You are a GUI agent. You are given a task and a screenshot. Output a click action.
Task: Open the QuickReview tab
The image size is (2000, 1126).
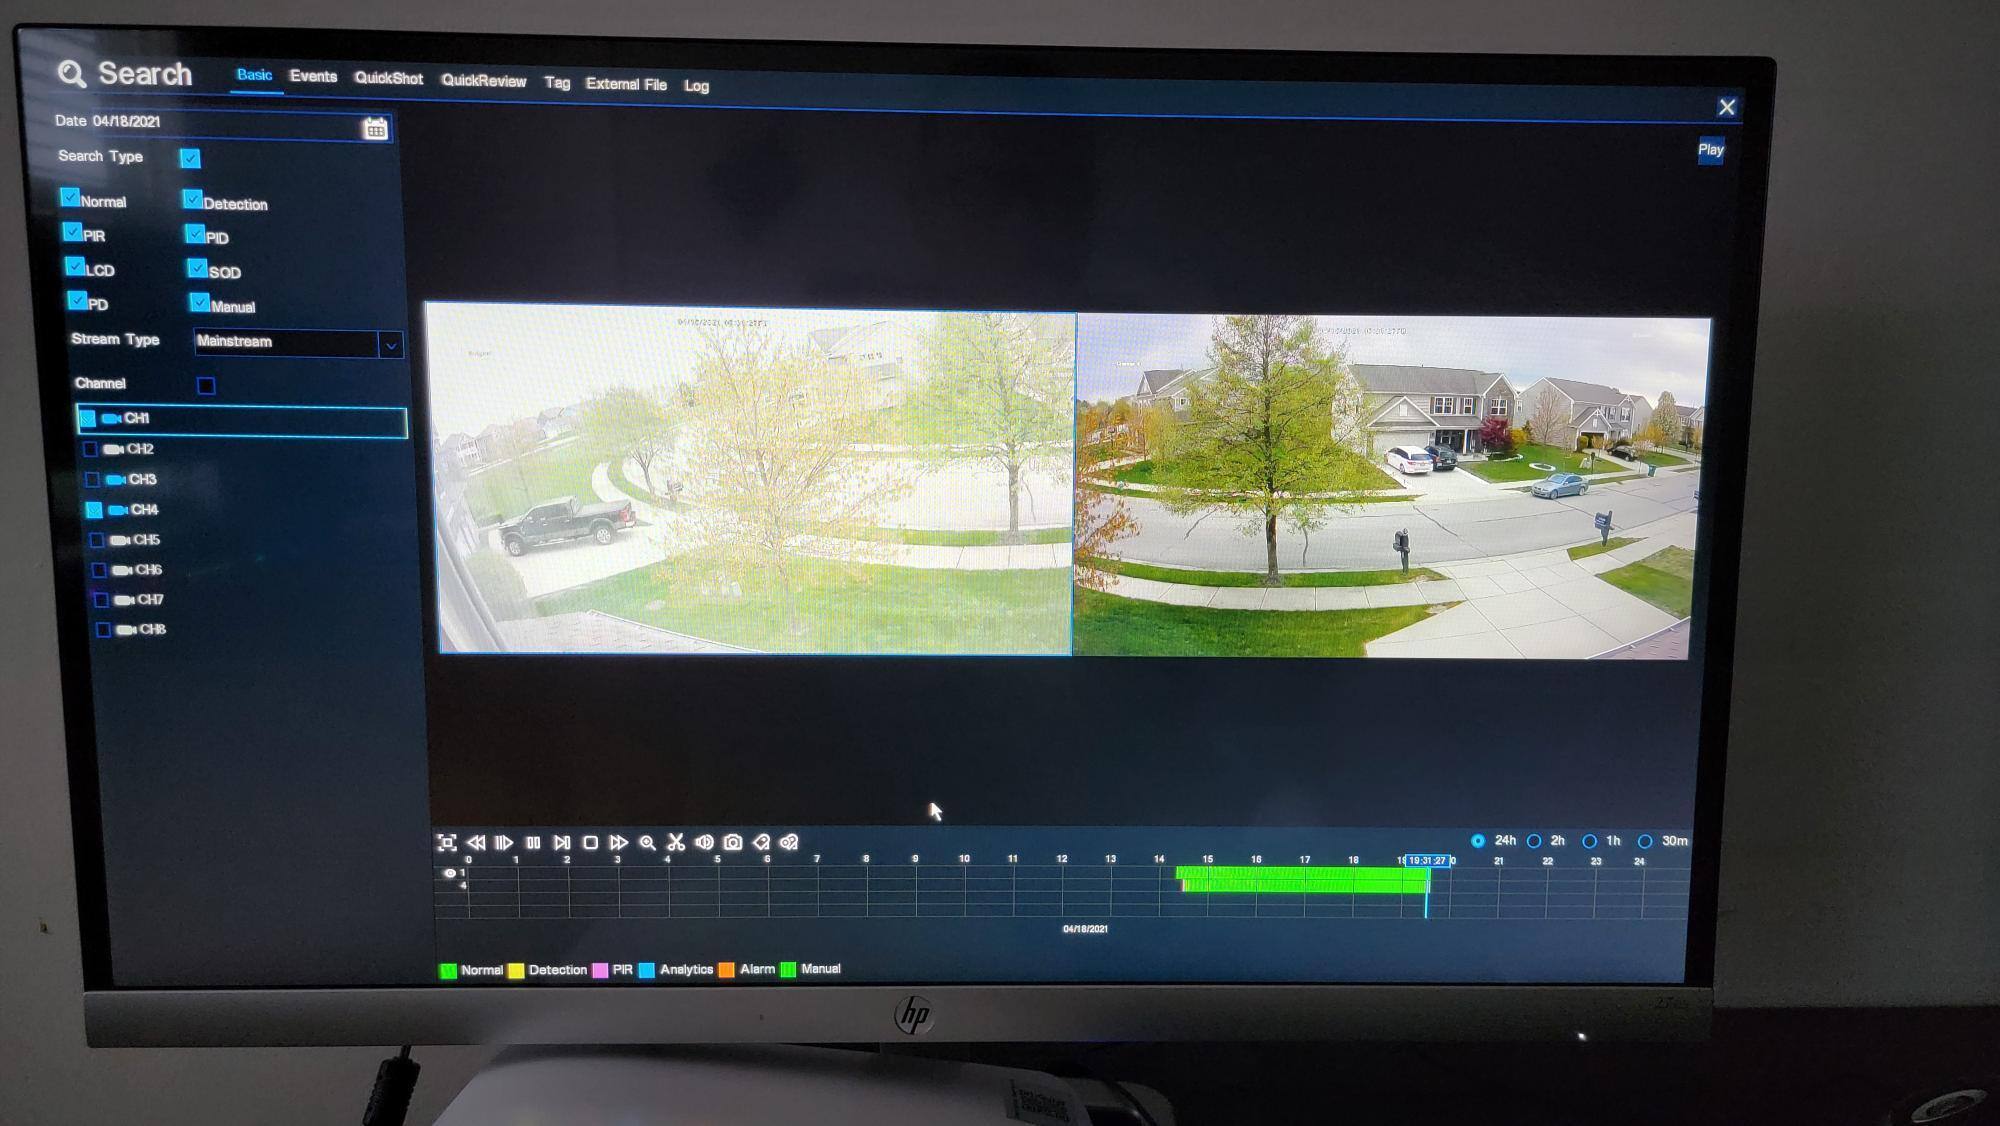point(483,81)
